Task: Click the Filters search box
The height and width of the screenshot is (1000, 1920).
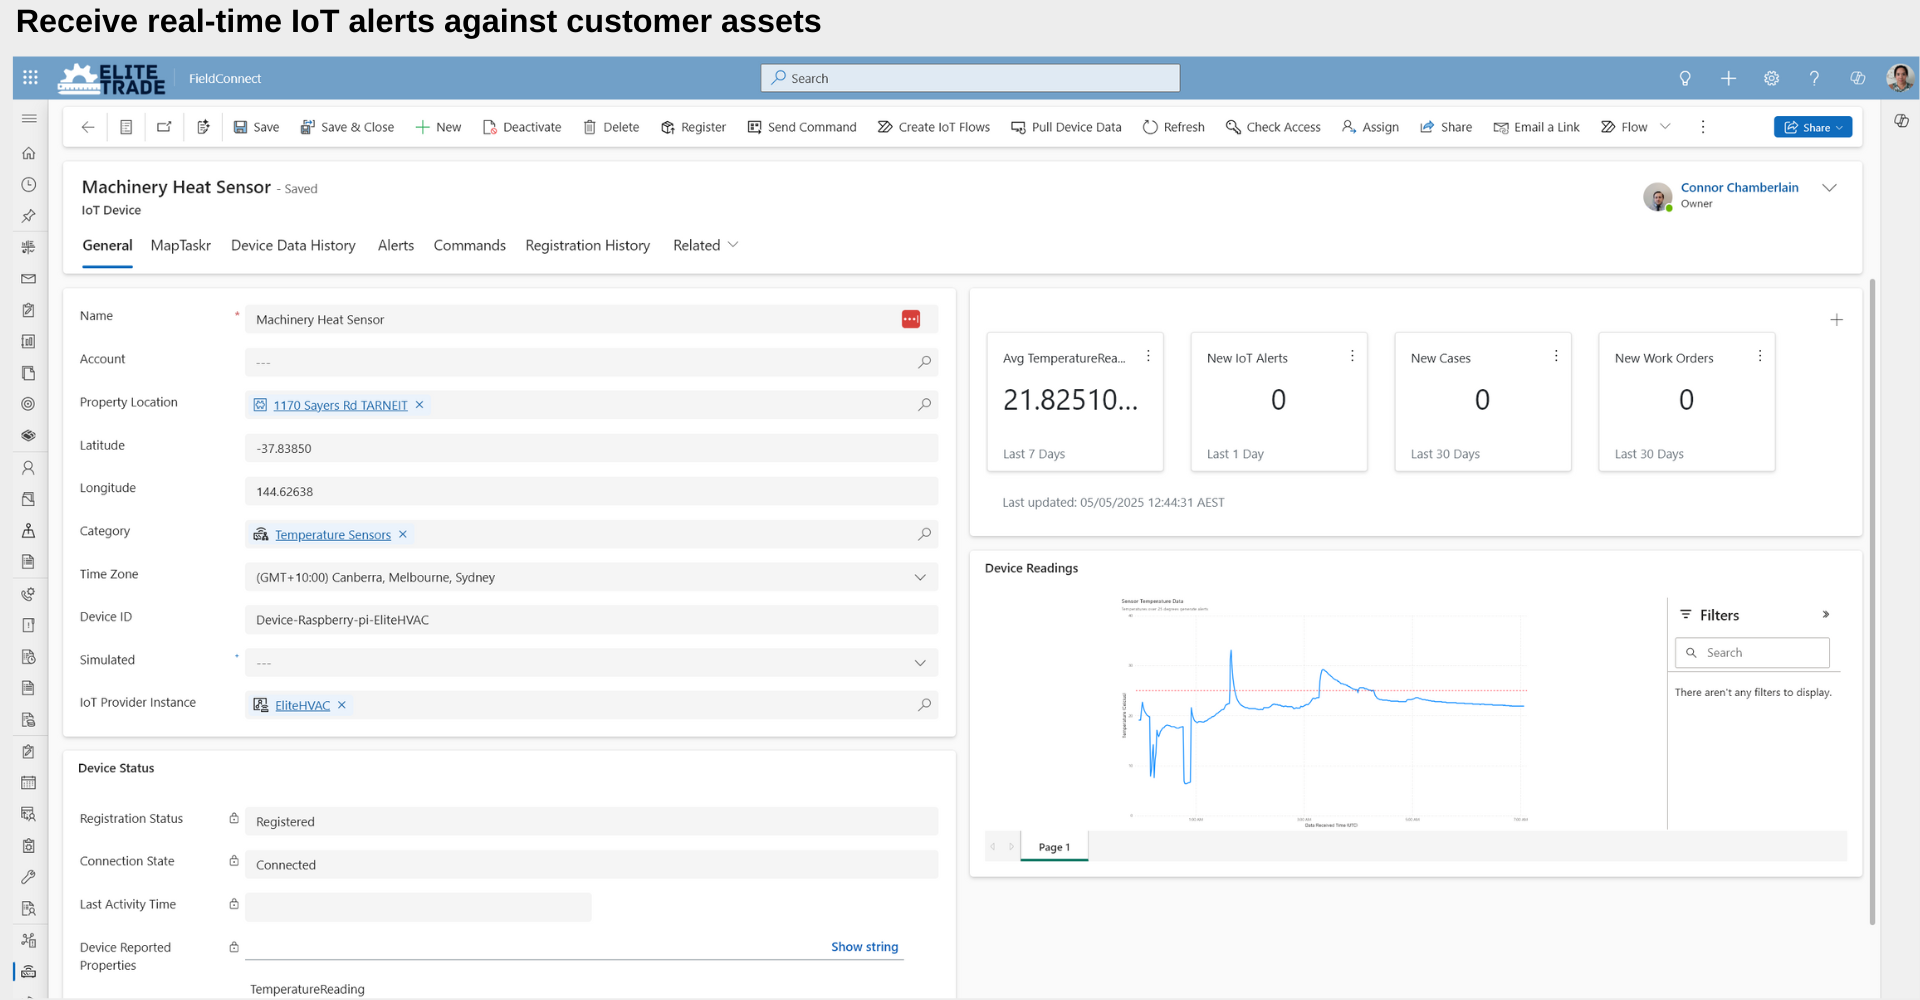Action: 1752,653
